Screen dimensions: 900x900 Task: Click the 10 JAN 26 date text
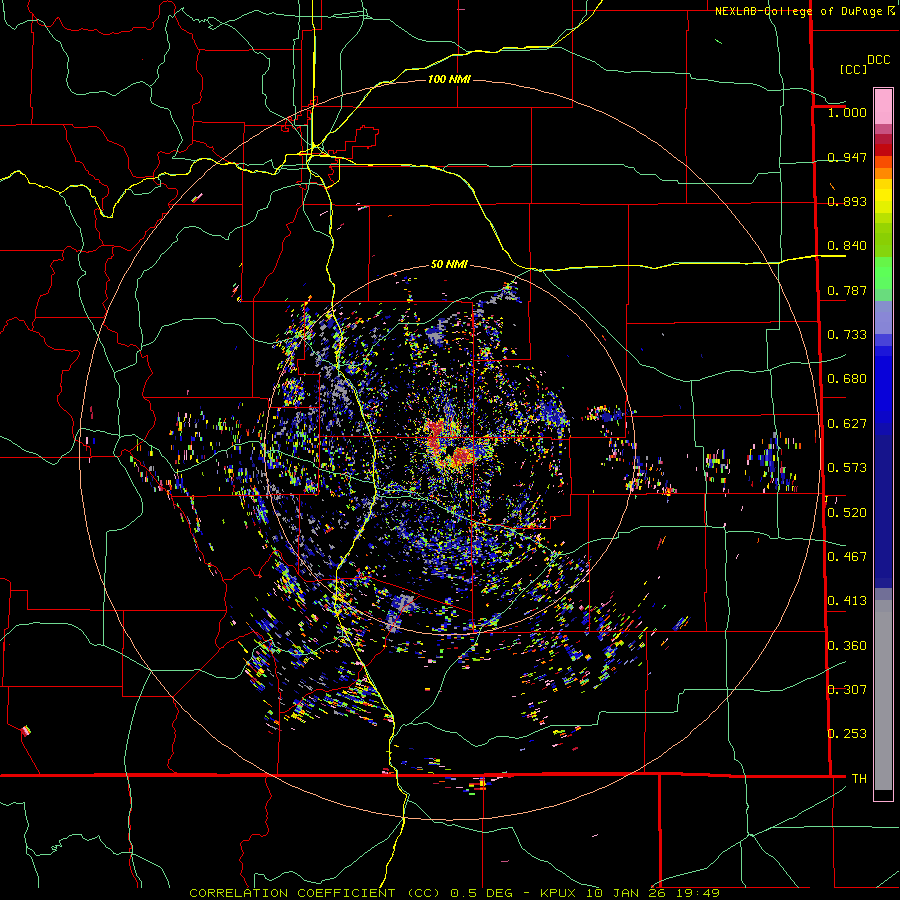point(626,893)
